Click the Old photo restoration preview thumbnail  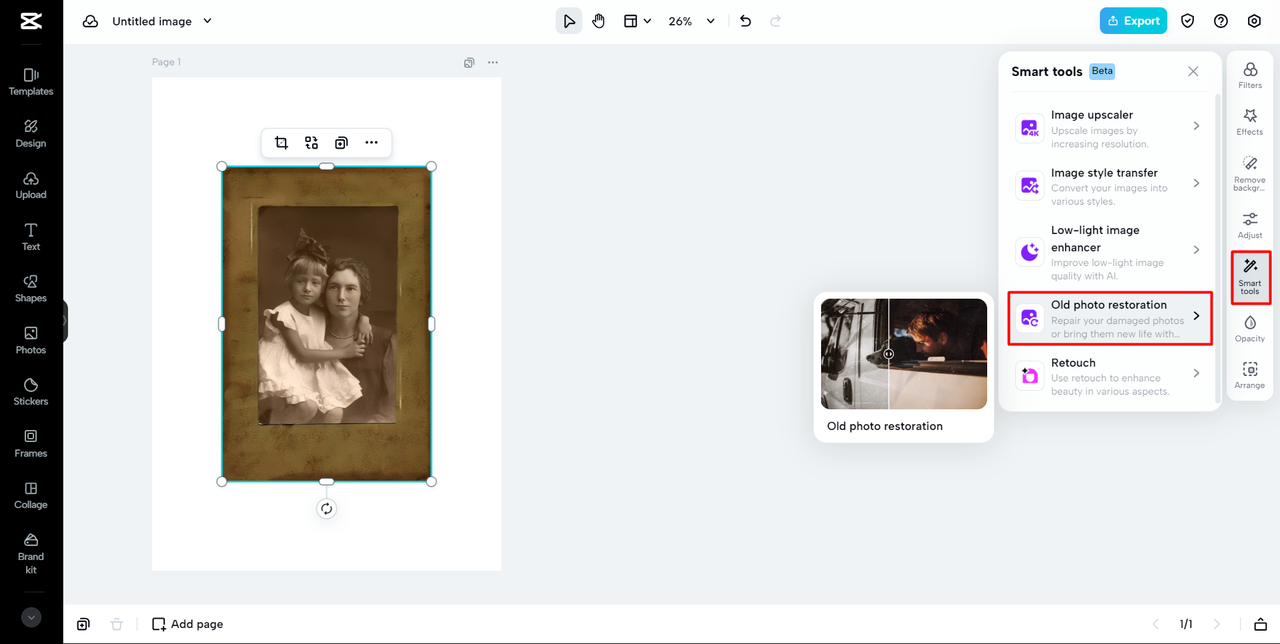pyautogui.click(x=904, y=354)
